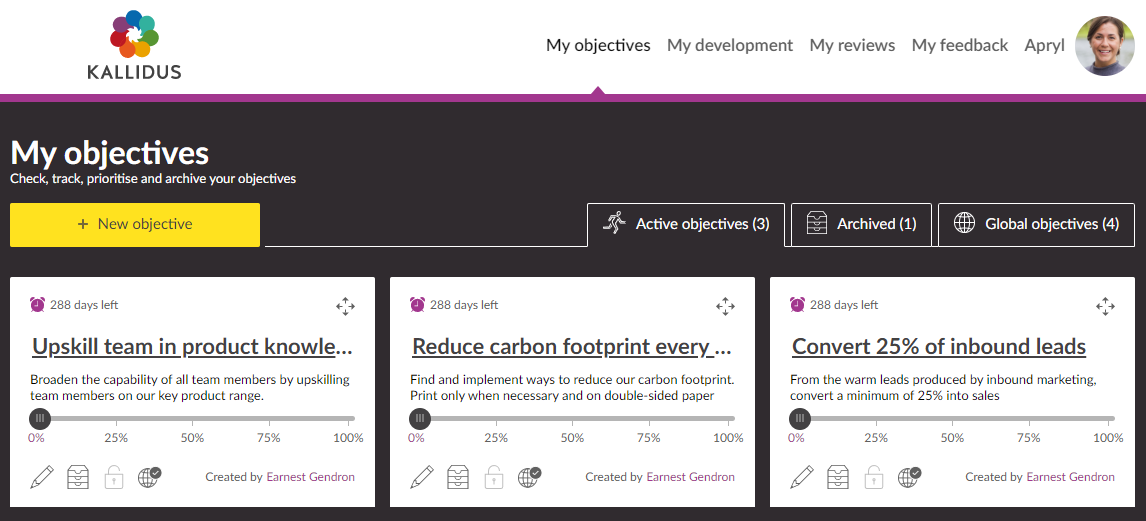Click archive icon on Reduce carbon footprint card

point(458,477)
